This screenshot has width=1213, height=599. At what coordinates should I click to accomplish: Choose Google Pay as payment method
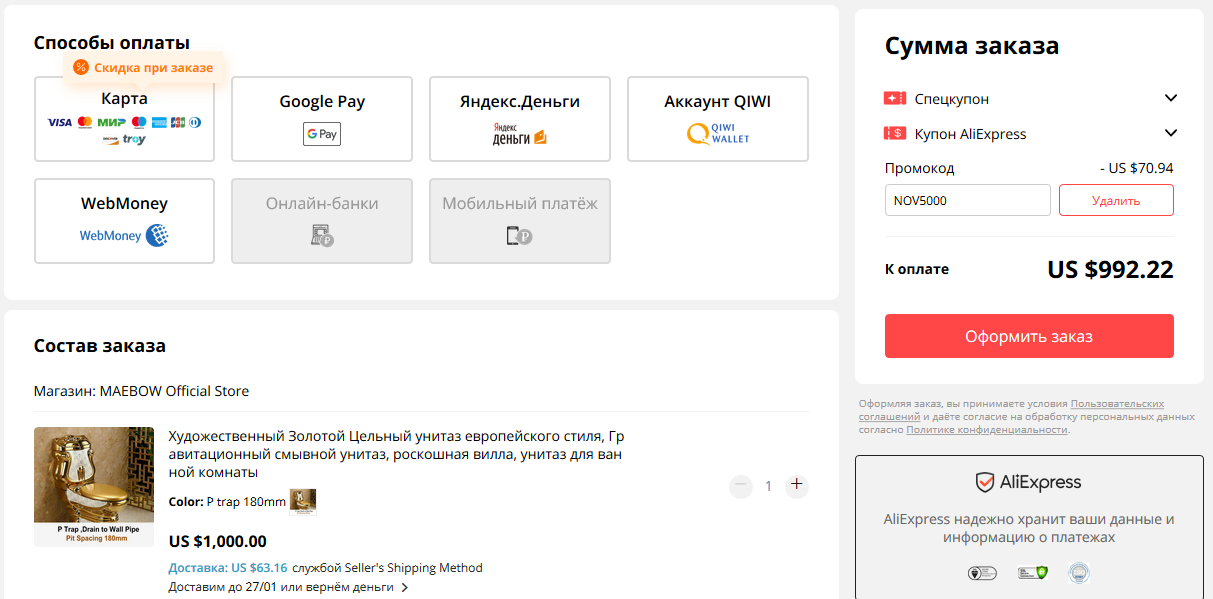[322, 119]
